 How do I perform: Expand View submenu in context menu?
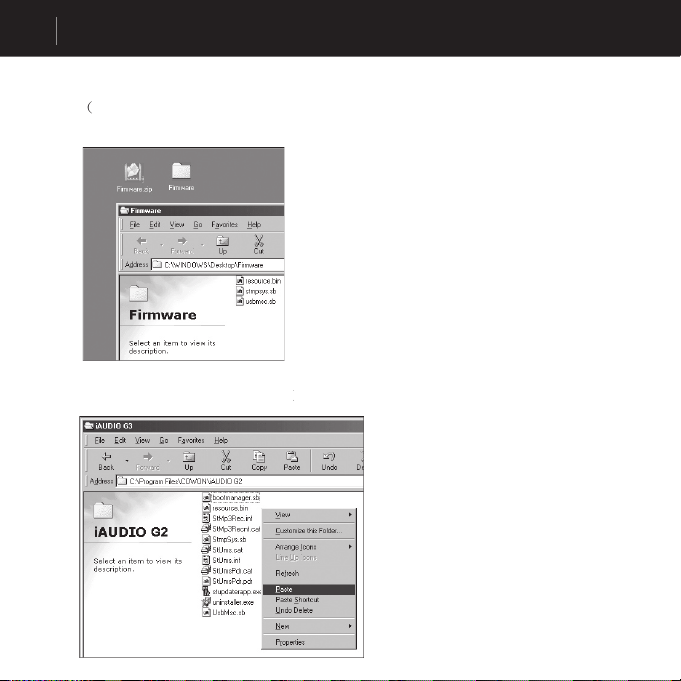pyautogui.click(x=309, y=515)
